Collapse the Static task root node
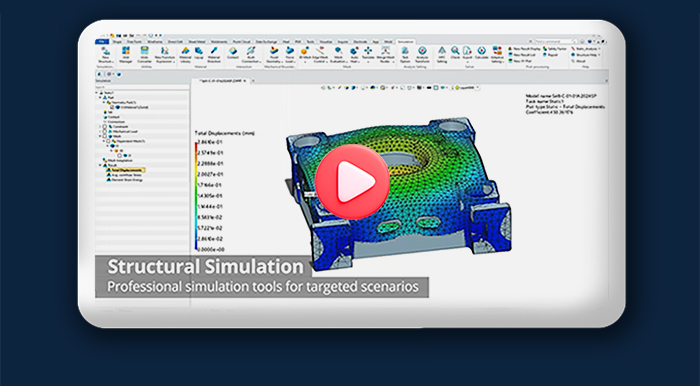 tap(97, 92)
